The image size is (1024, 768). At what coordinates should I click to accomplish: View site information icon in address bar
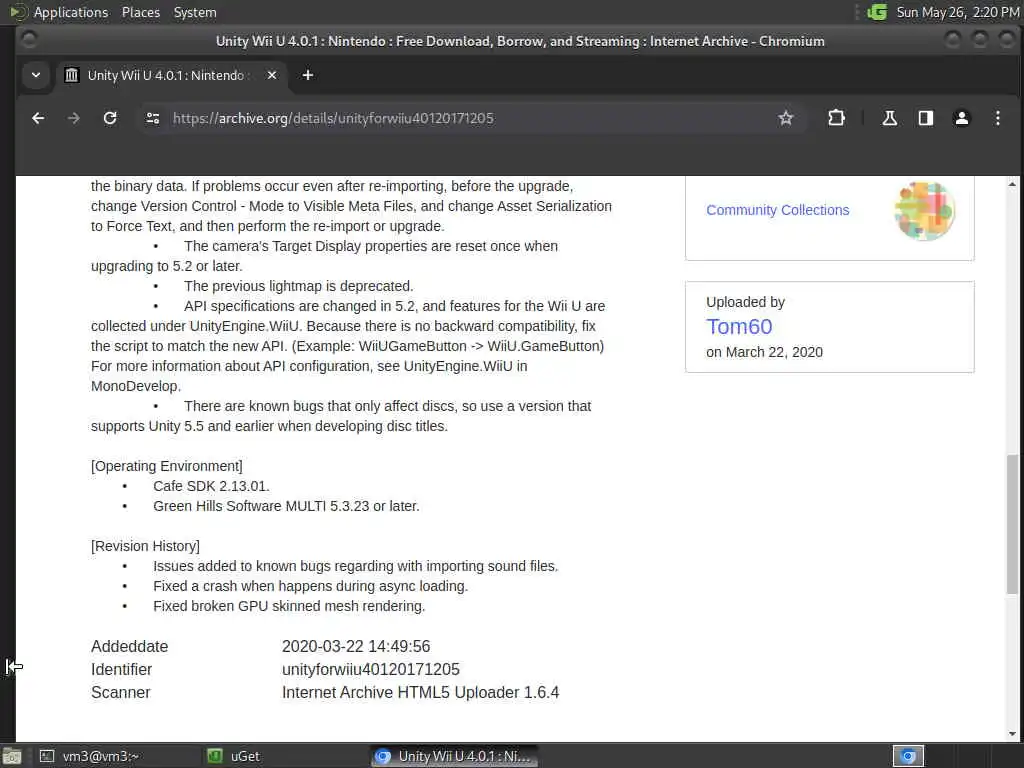(x=153, y=118)
